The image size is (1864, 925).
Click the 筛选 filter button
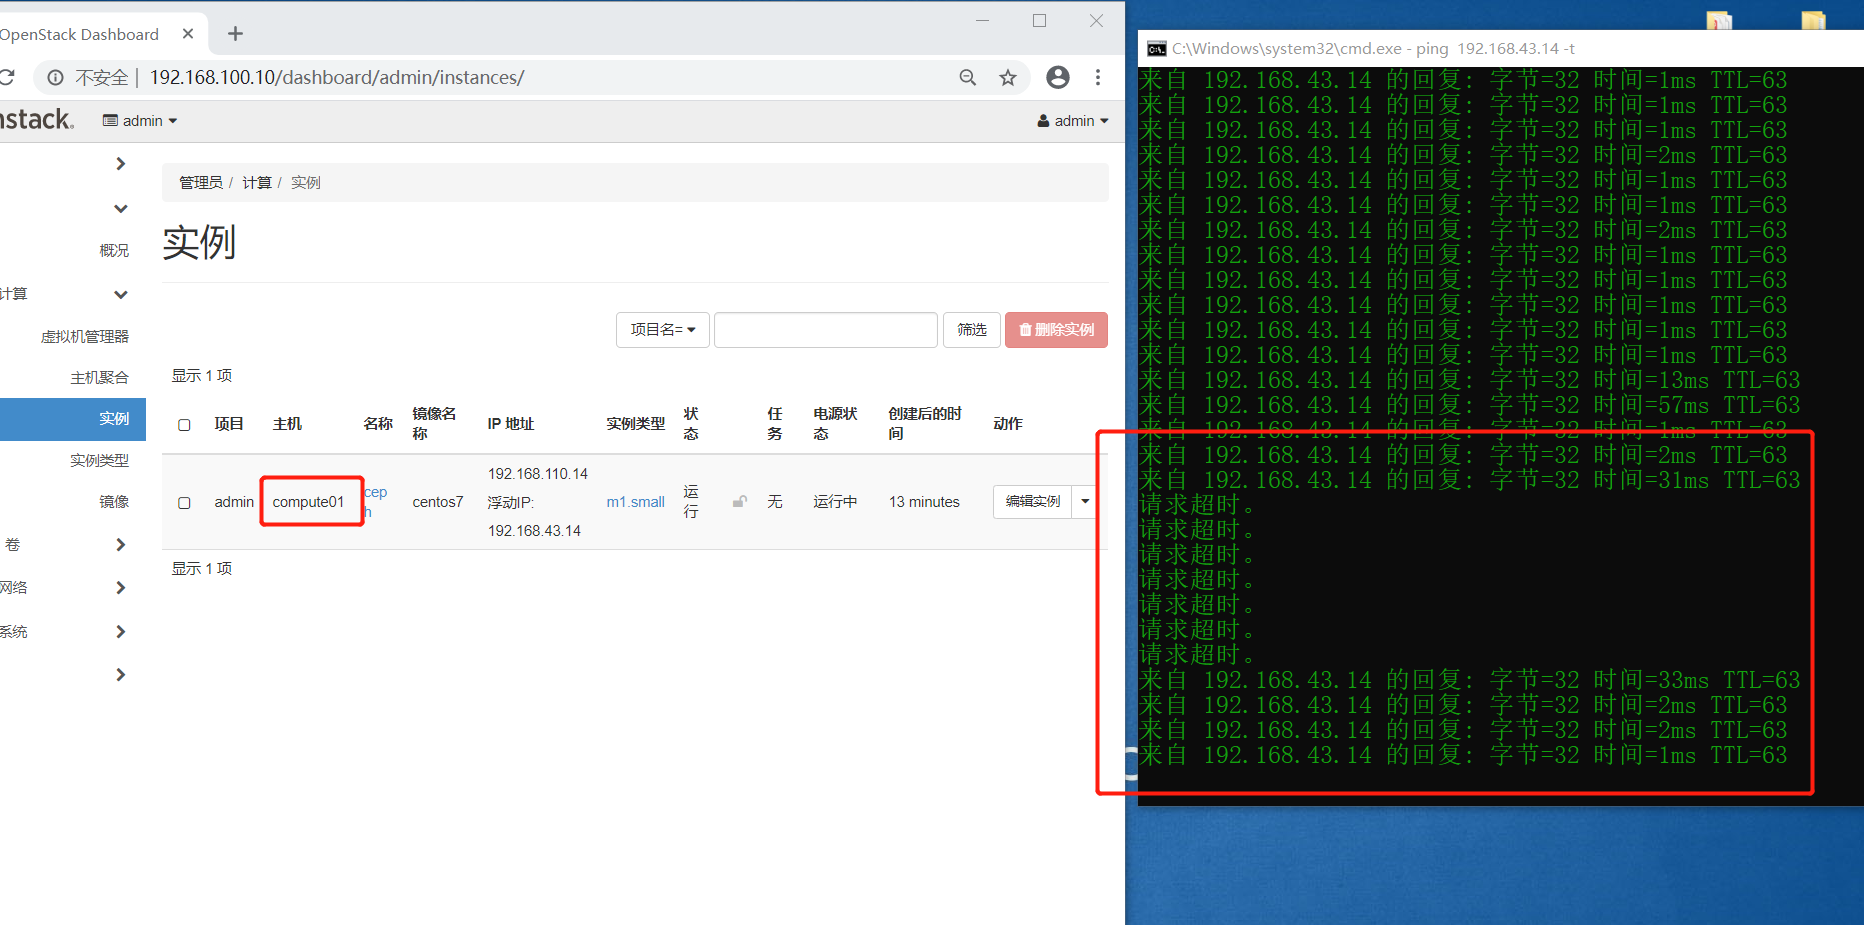pos(971,329)
